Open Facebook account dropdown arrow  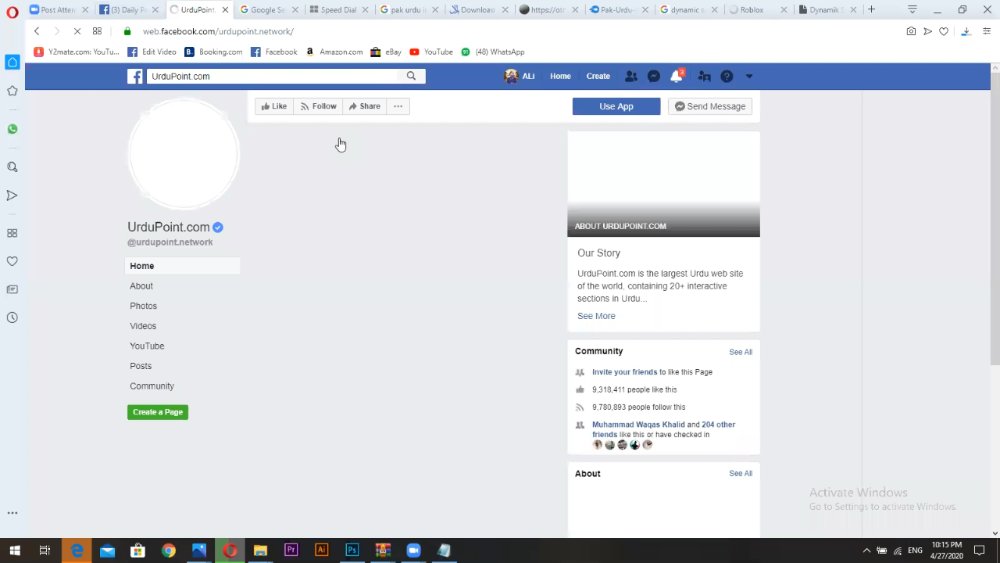pos(749,76)
